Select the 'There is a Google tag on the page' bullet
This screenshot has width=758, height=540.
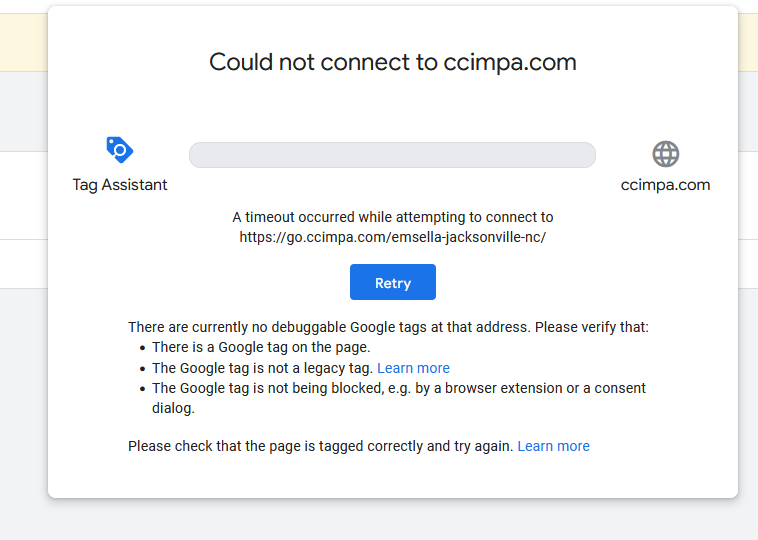click(x=261, y=347)
